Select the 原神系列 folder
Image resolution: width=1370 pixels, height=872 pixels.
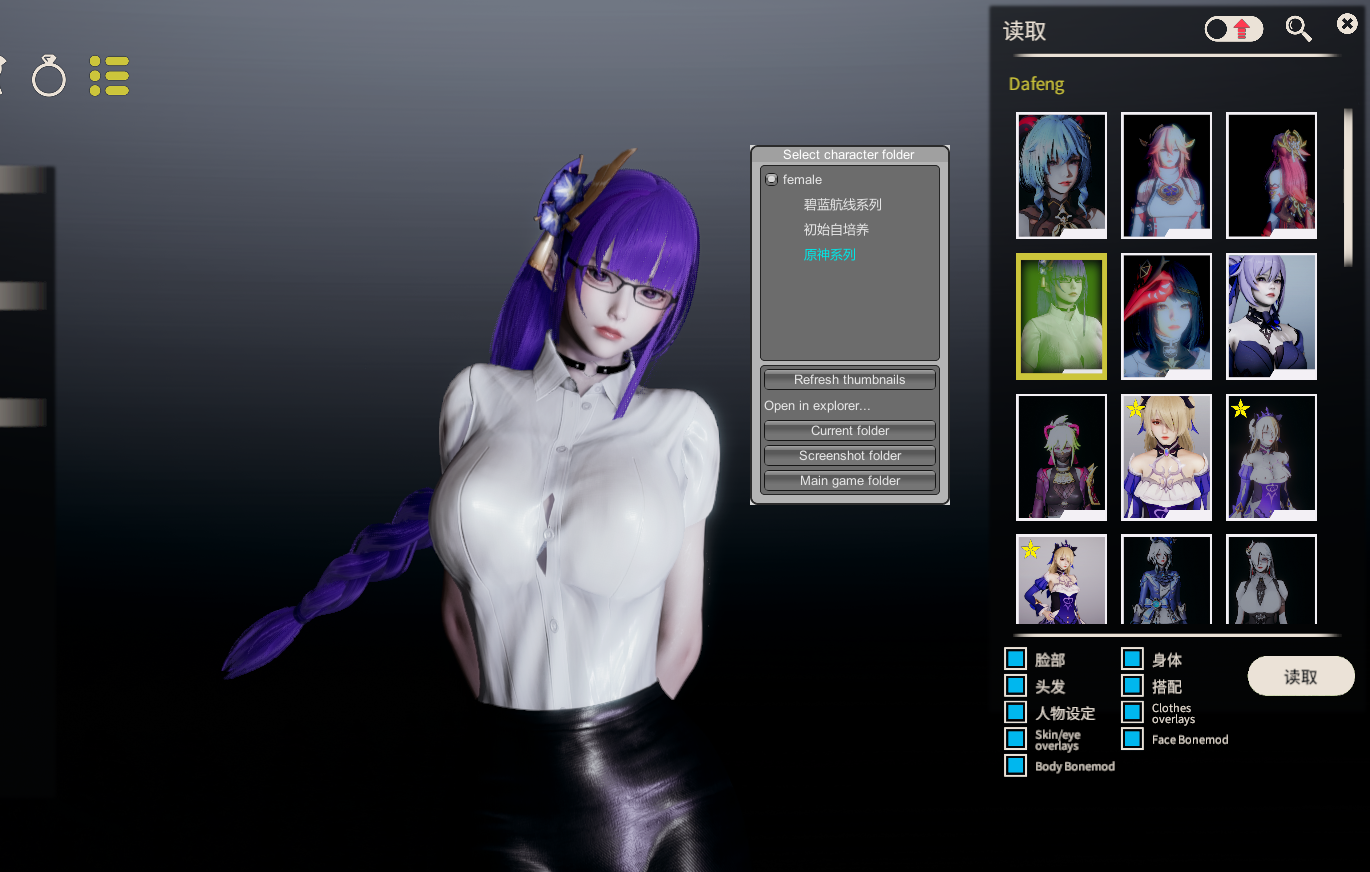830,255
